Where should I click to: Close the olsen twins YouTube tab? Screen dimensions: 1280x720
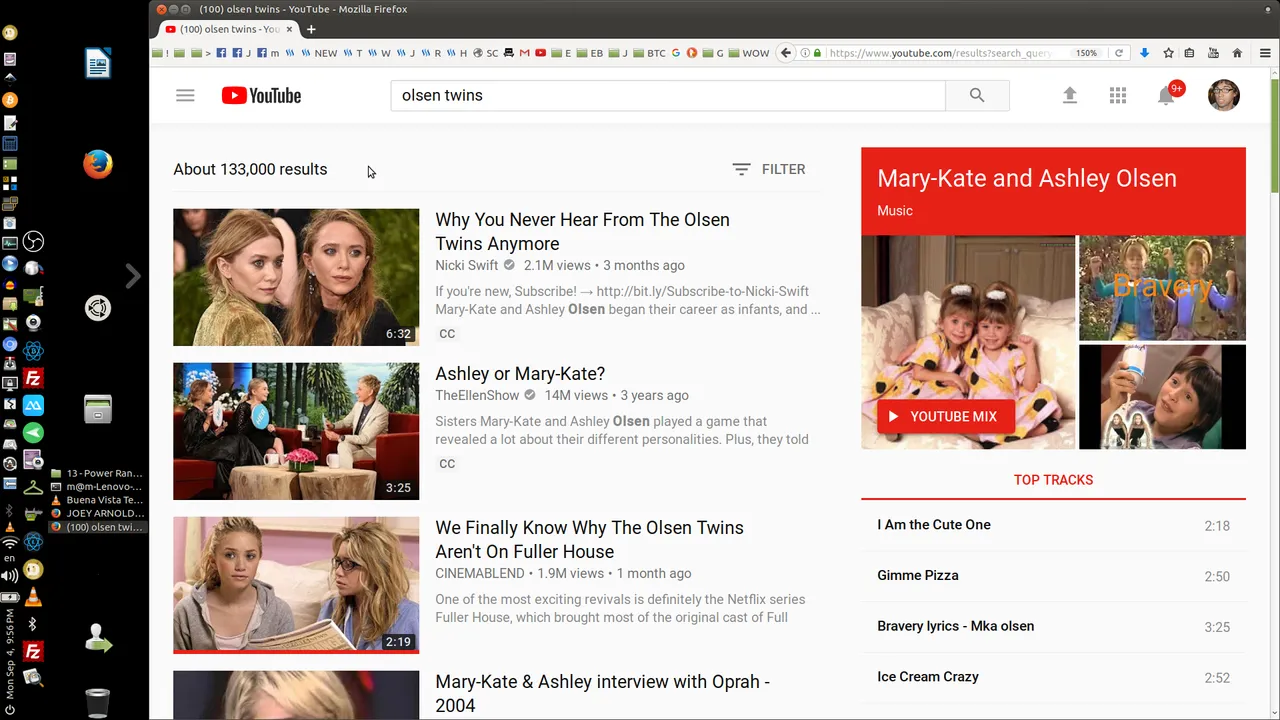coord(290,29)
